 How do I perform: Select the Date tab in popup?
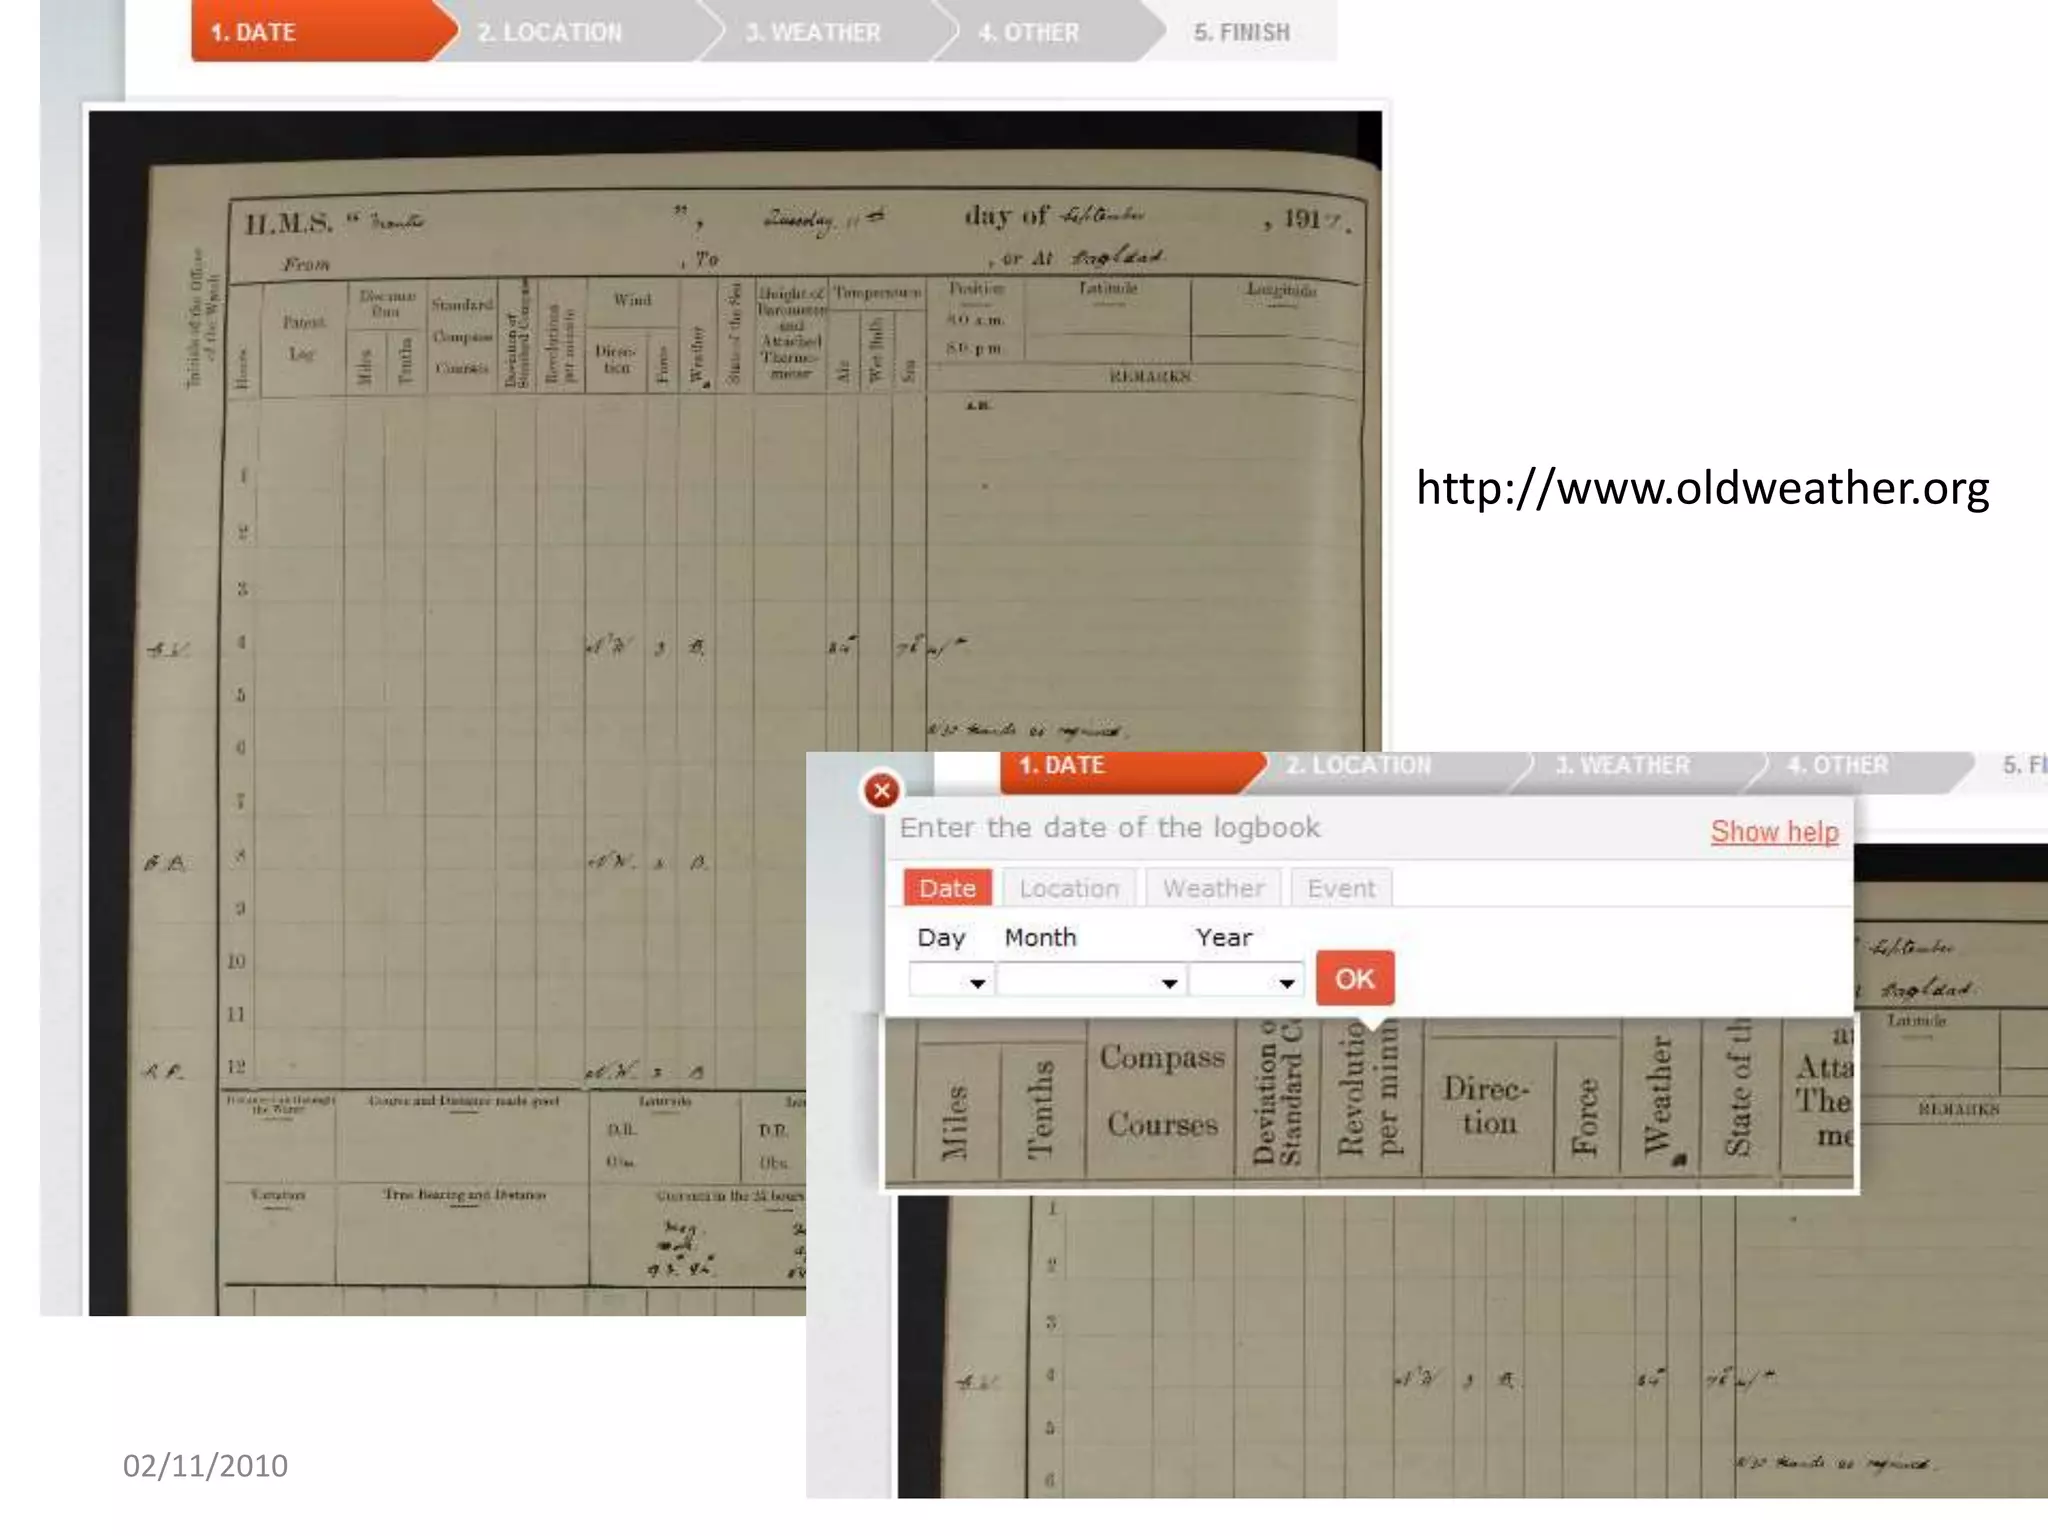click(947, 888)
